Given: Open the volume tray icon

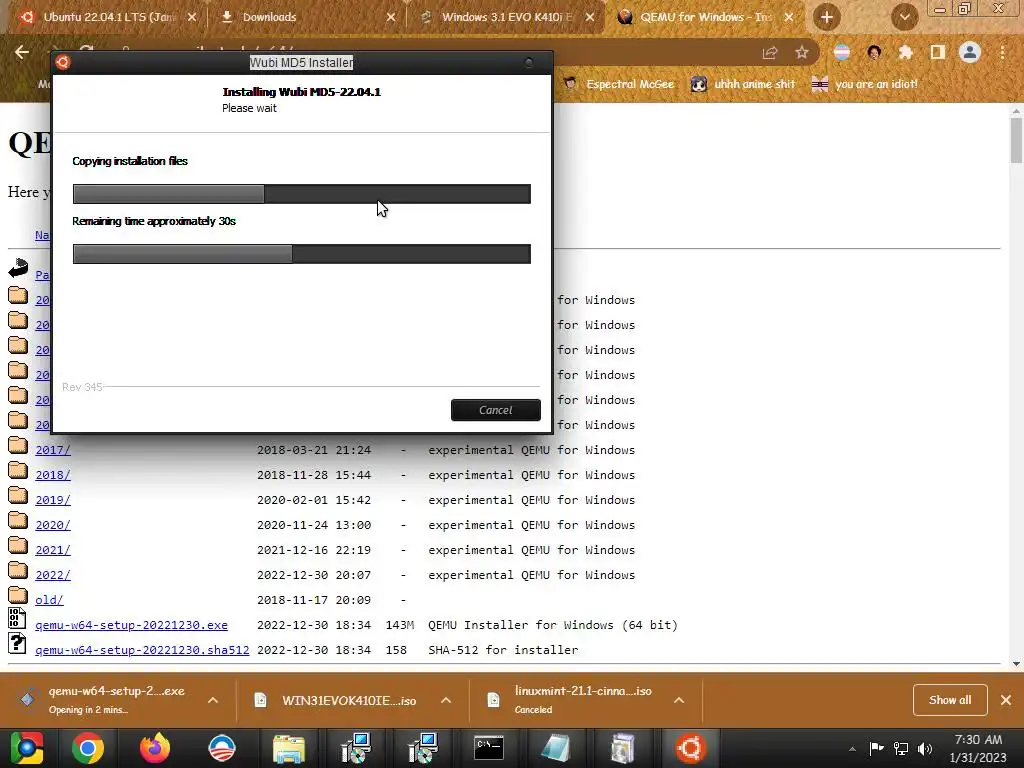Looking at the screenshot, I should point(925,748).
